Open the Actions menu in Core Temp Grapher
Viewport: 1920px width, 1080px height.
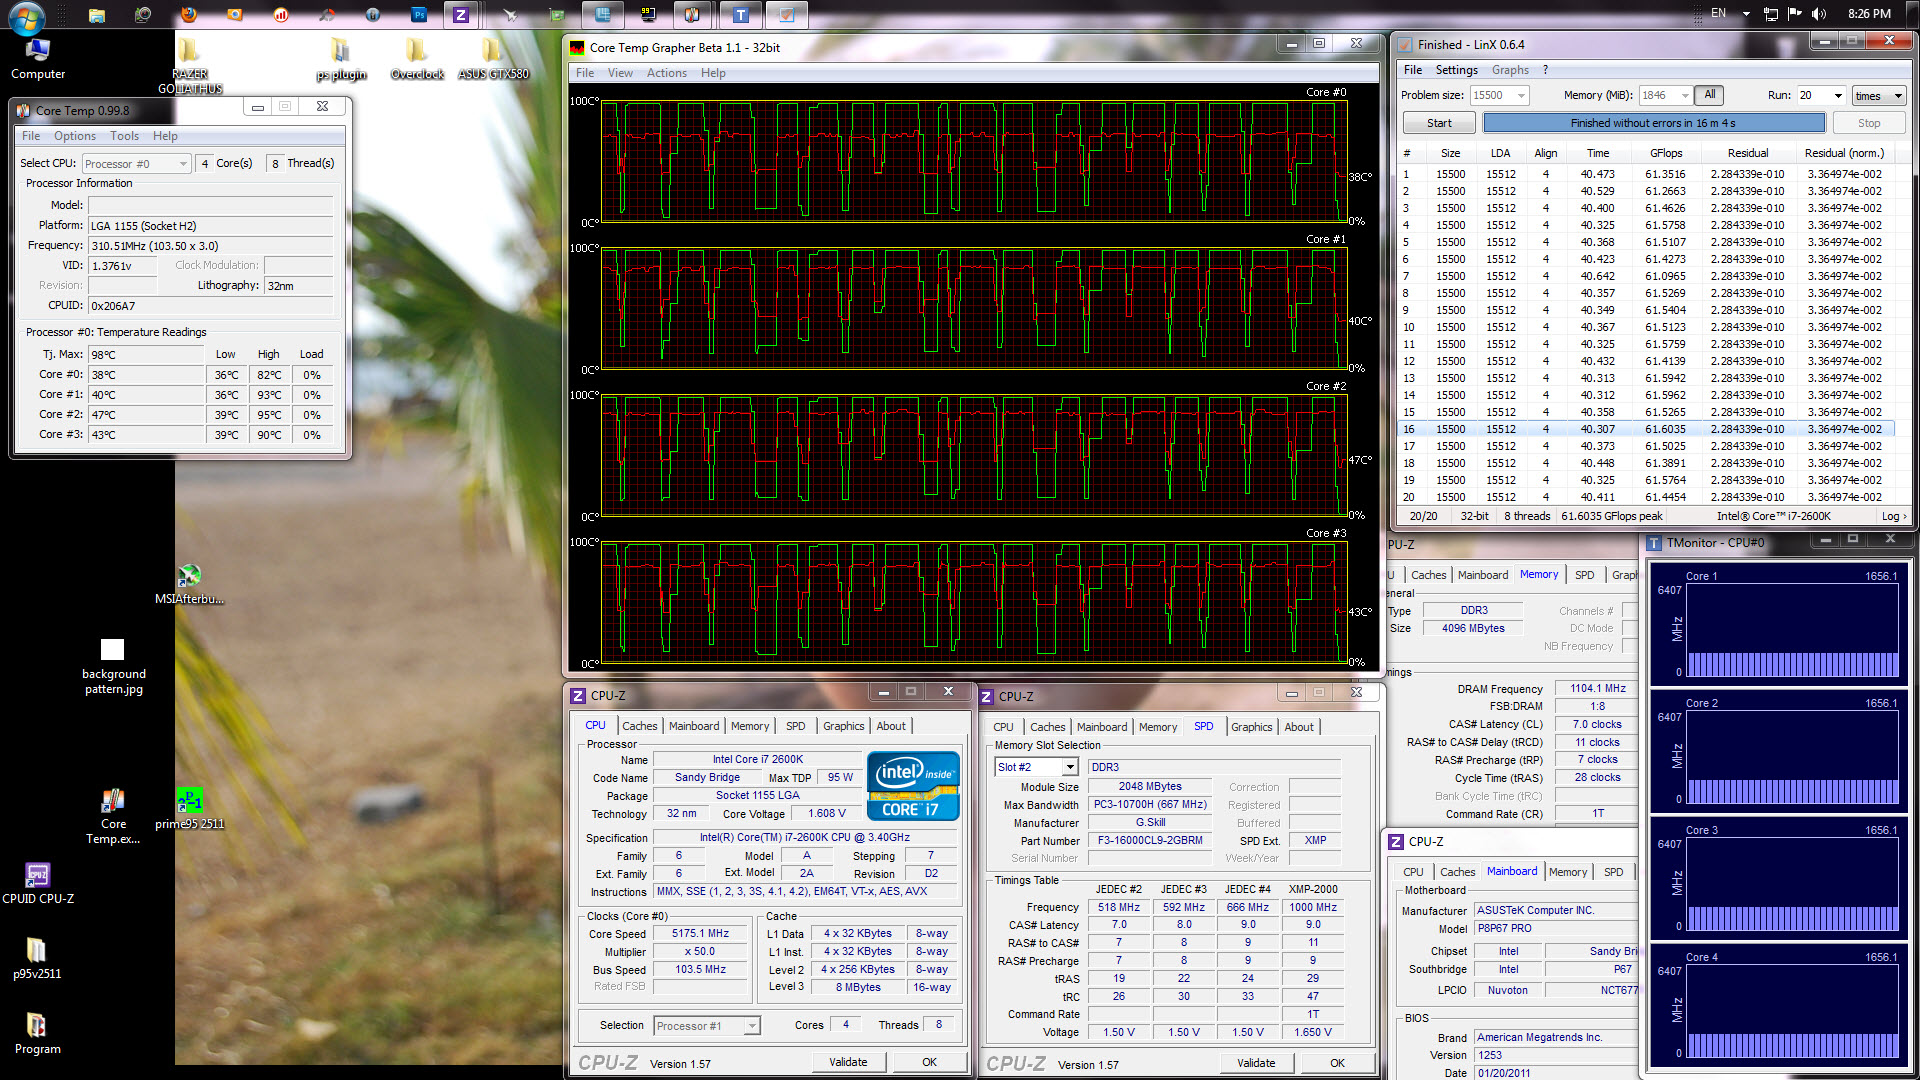666,73
